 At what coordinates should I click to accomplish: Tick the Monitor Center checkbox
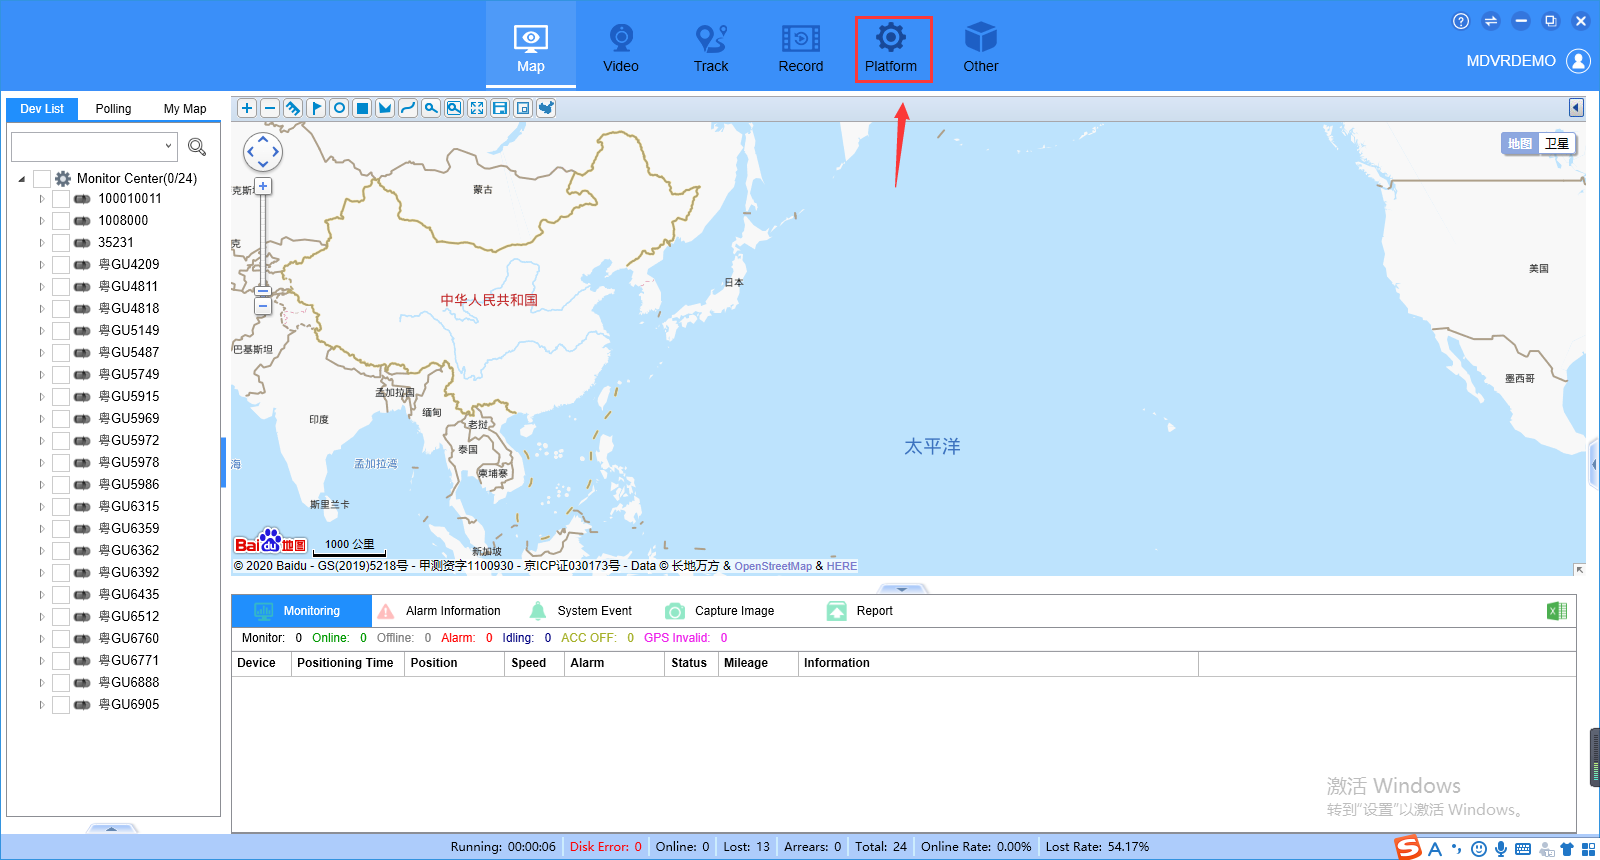click(x=42, y=178)
